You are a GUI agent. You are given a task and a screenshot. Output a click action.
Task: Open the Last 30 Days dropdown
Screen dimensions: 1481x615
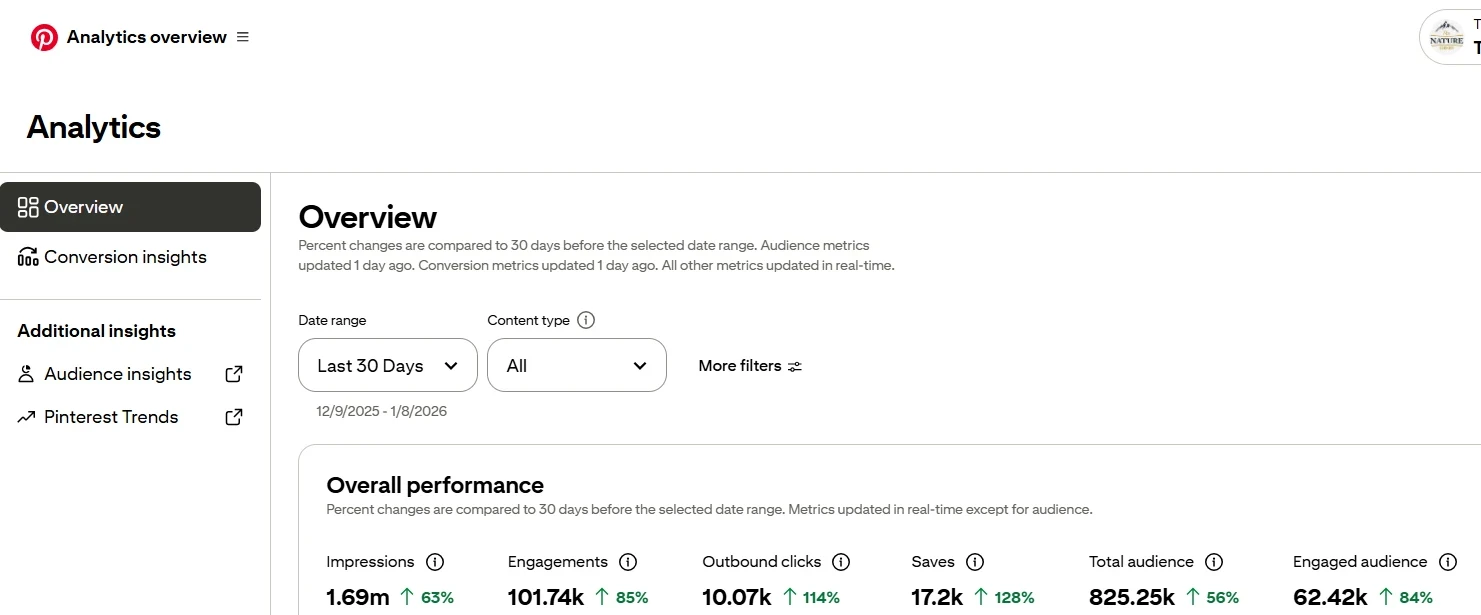pos(387,365)
